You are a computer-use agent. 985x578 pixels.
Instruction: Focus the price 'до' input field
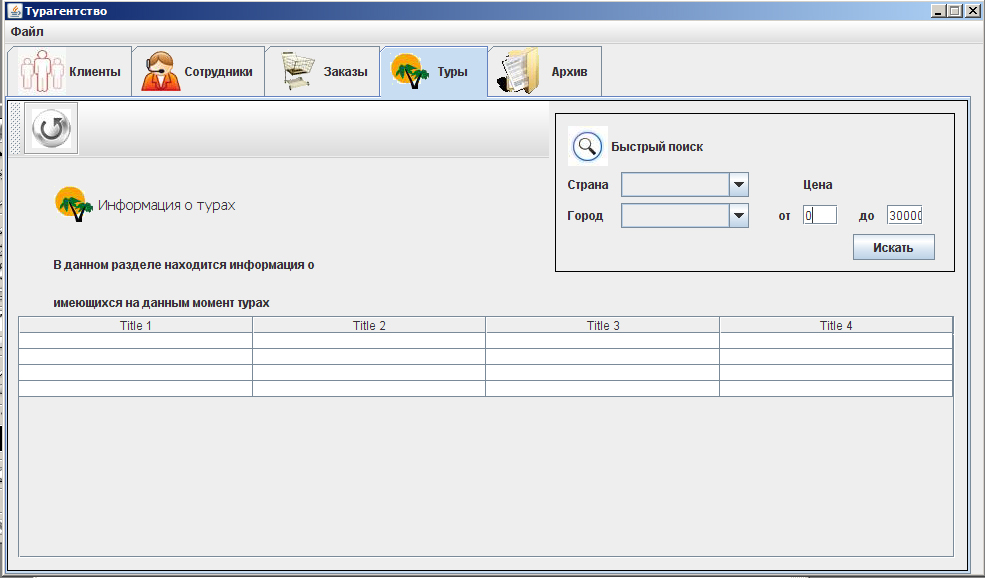click(x=905, y=215)
